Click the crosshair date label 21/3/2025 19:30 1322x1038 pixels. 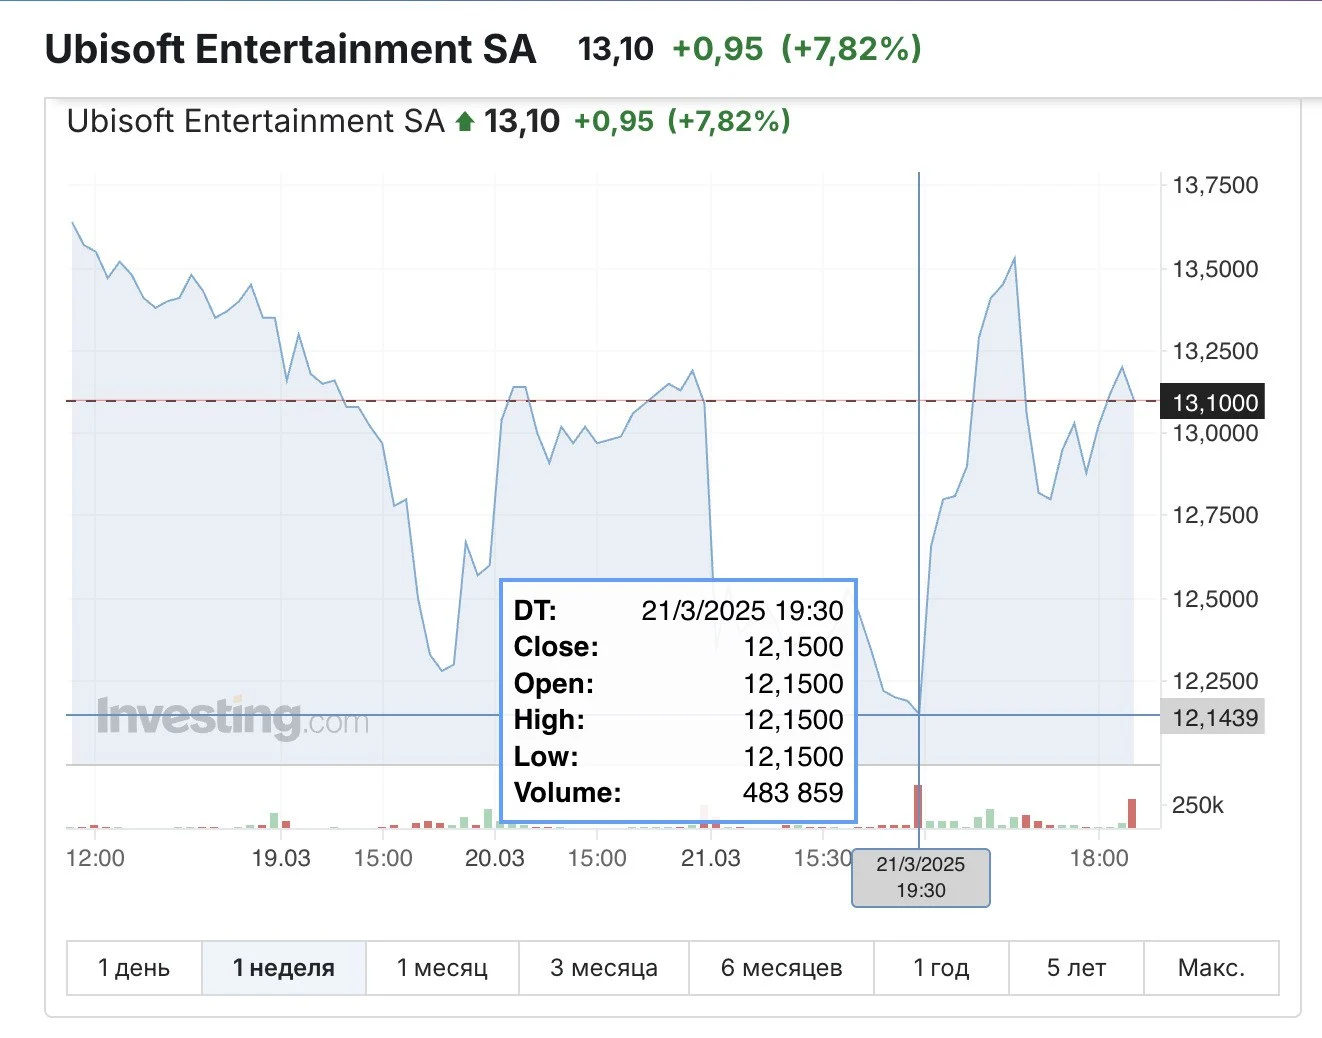point(920,877)
